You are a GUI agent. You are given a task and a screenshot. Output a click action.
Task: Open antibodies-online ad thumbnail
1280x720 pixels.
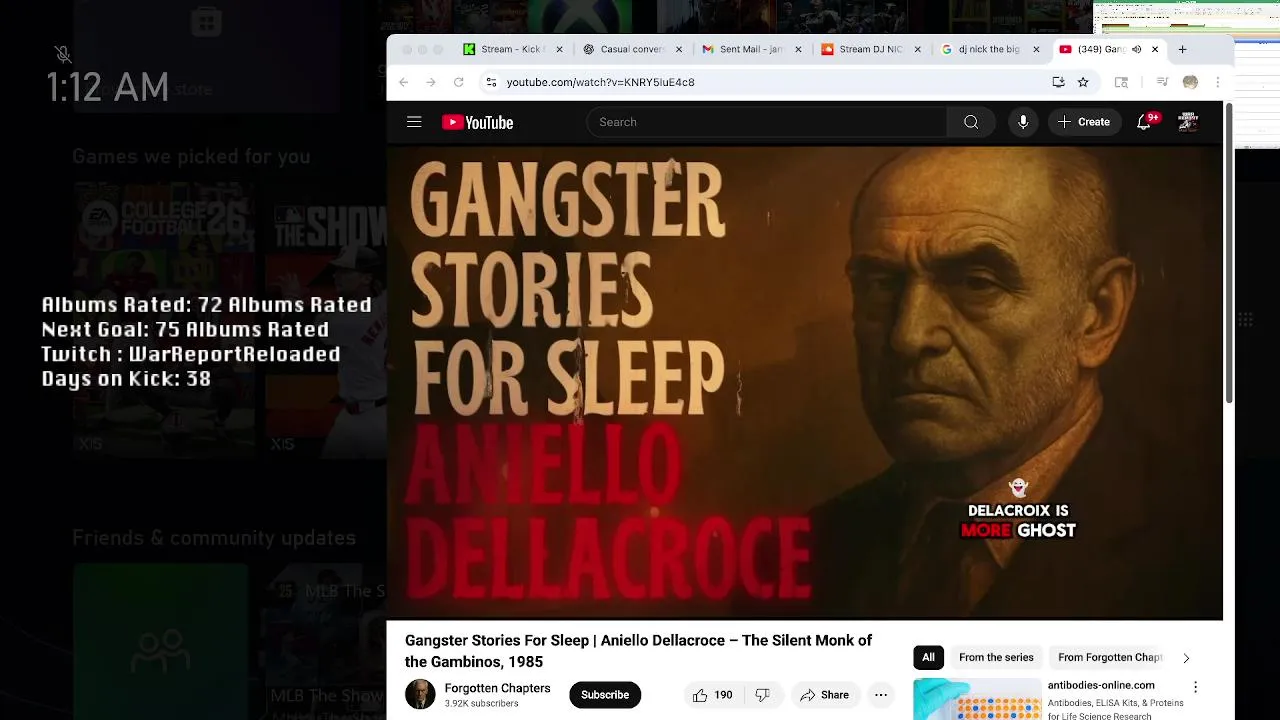tap(976, 699)
